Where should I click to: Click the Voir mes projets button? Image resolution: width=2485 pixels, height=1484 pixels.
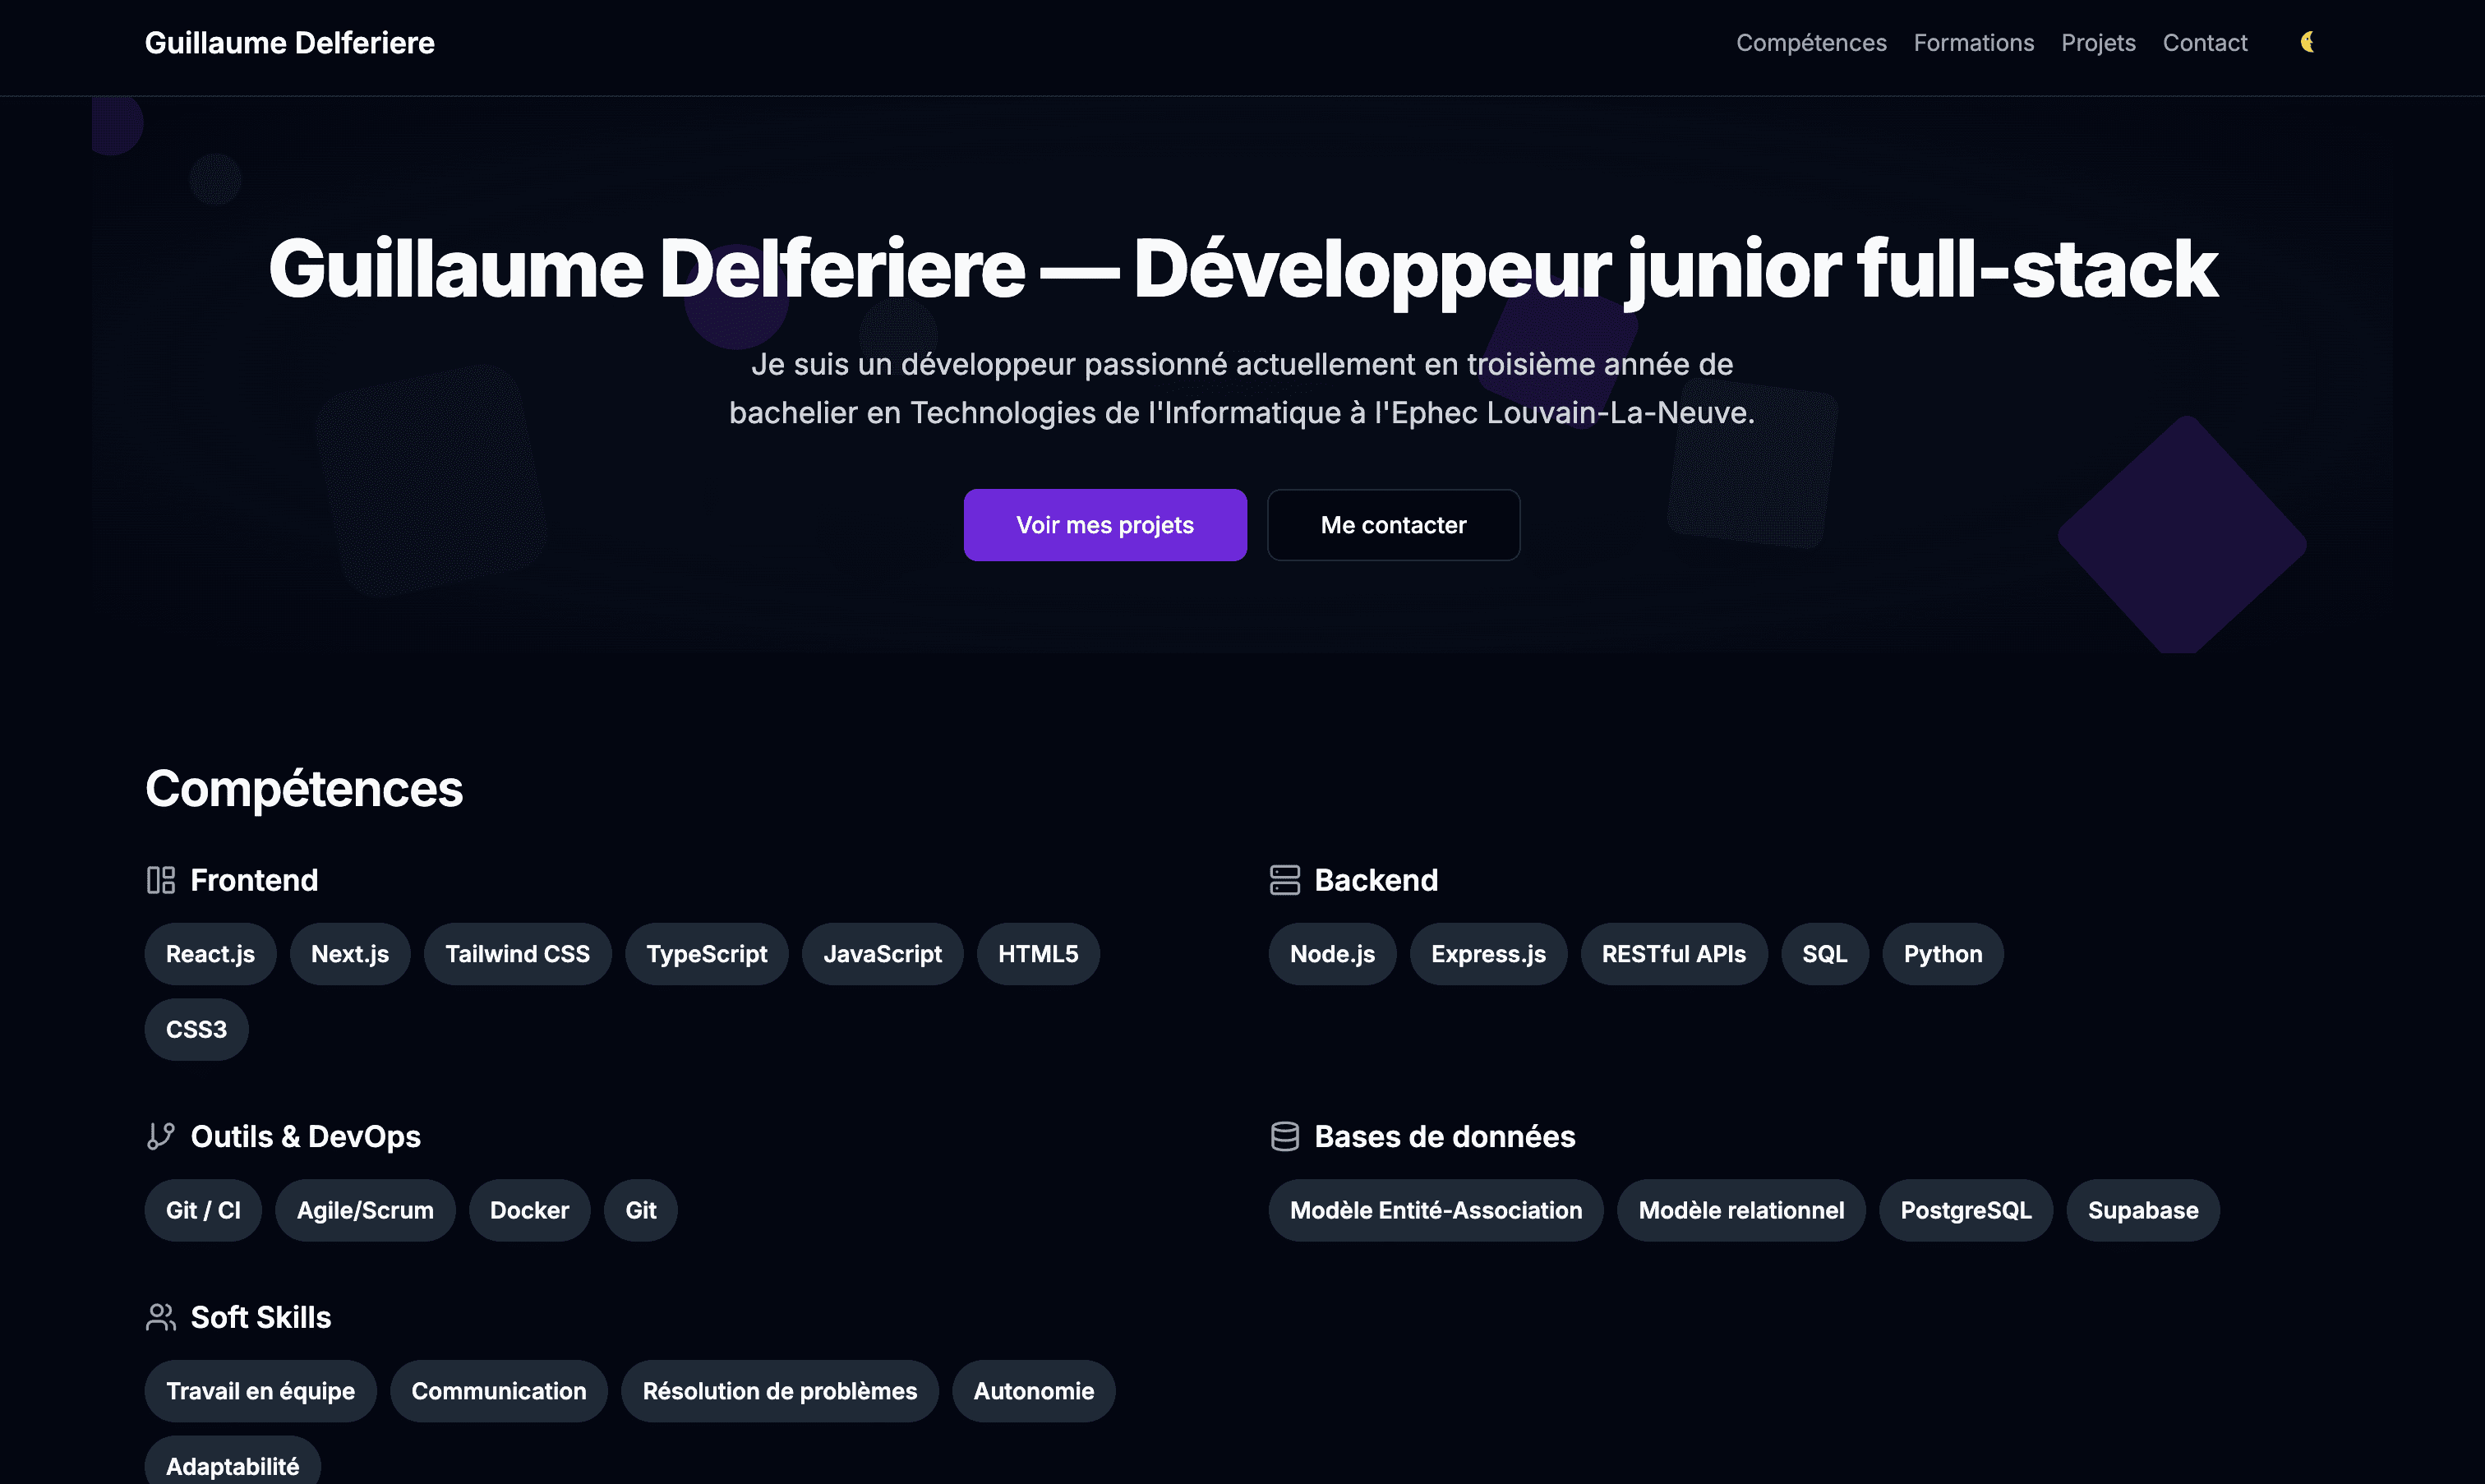[x=1104, y=525]
